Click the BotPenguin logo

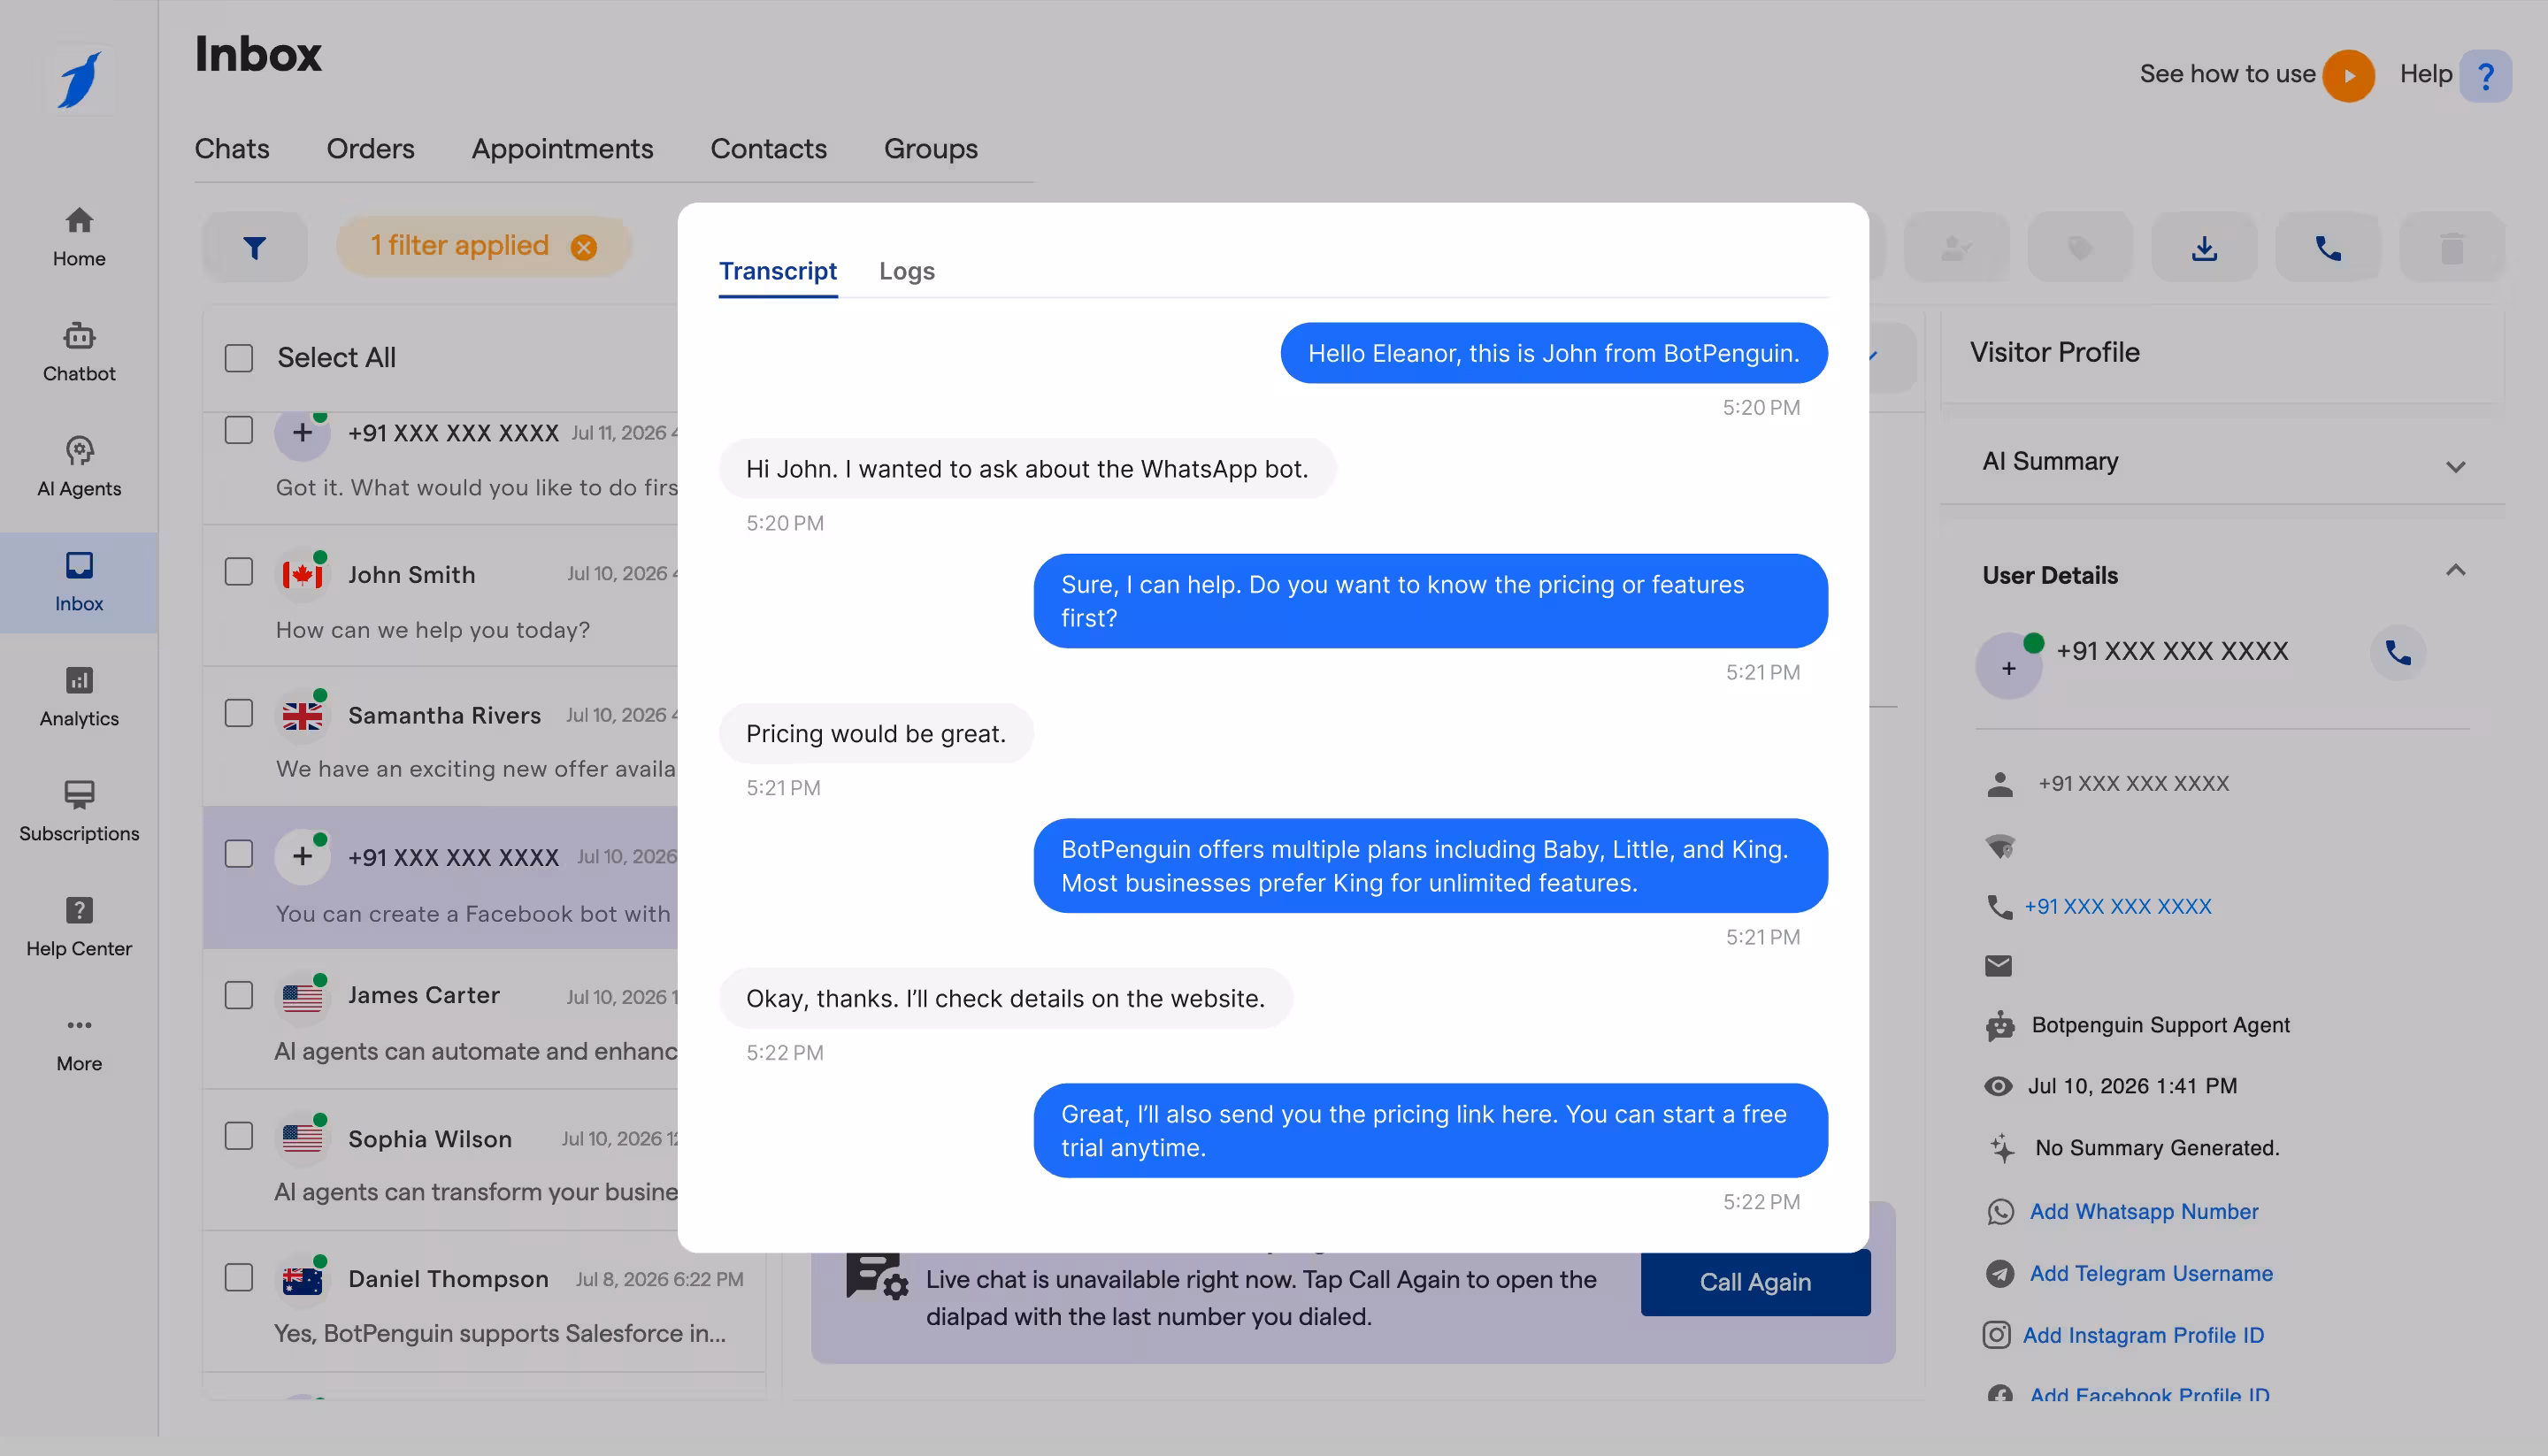pyautogui.click(x=79, y=80)
